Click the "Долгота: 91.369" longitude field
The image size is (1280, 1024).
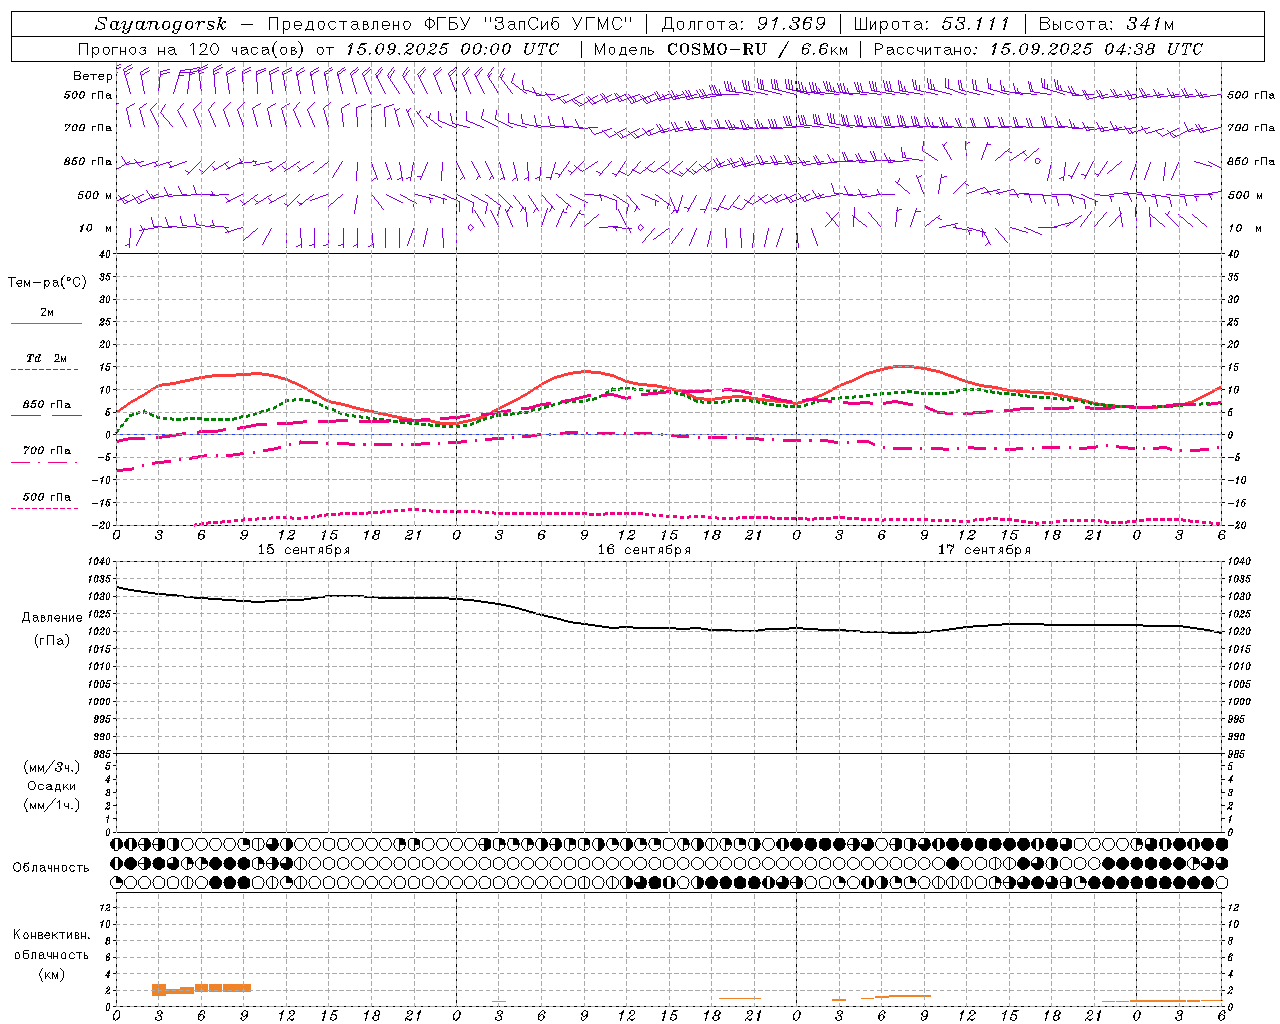click(744, 24)
